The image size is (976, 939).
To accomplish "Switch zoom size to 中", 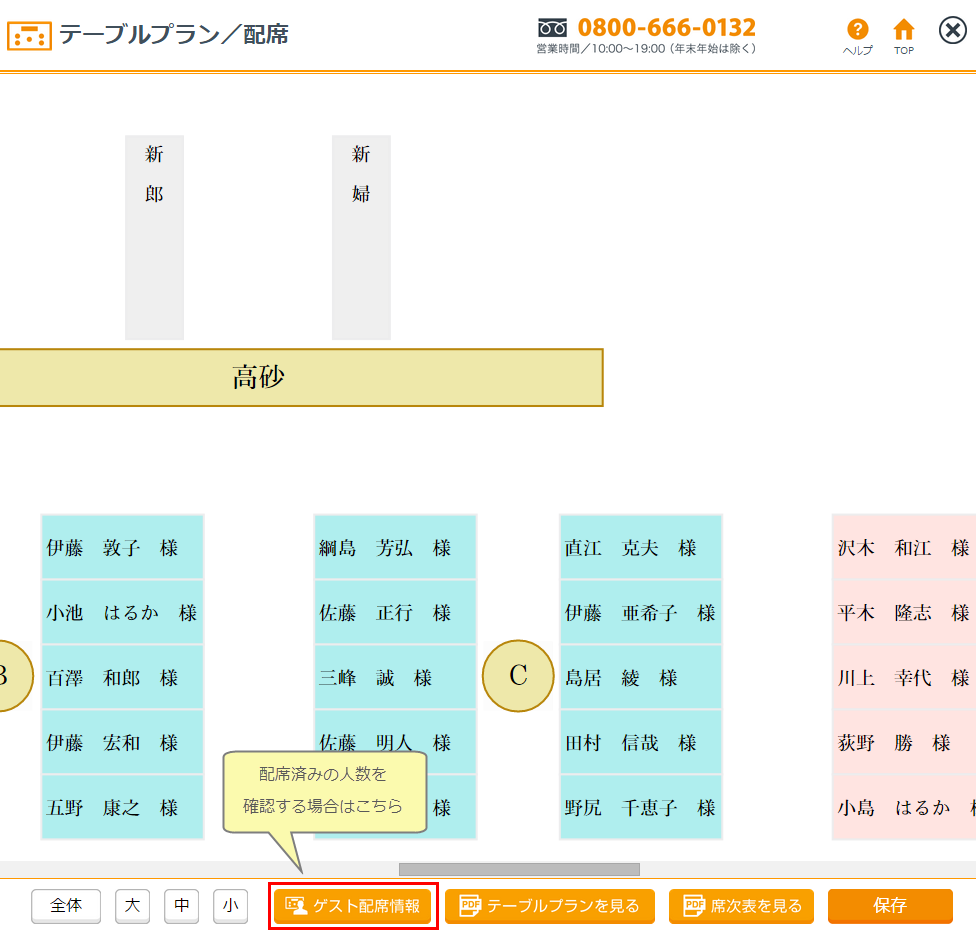I will pyautogui.click(x=181, y=906).
